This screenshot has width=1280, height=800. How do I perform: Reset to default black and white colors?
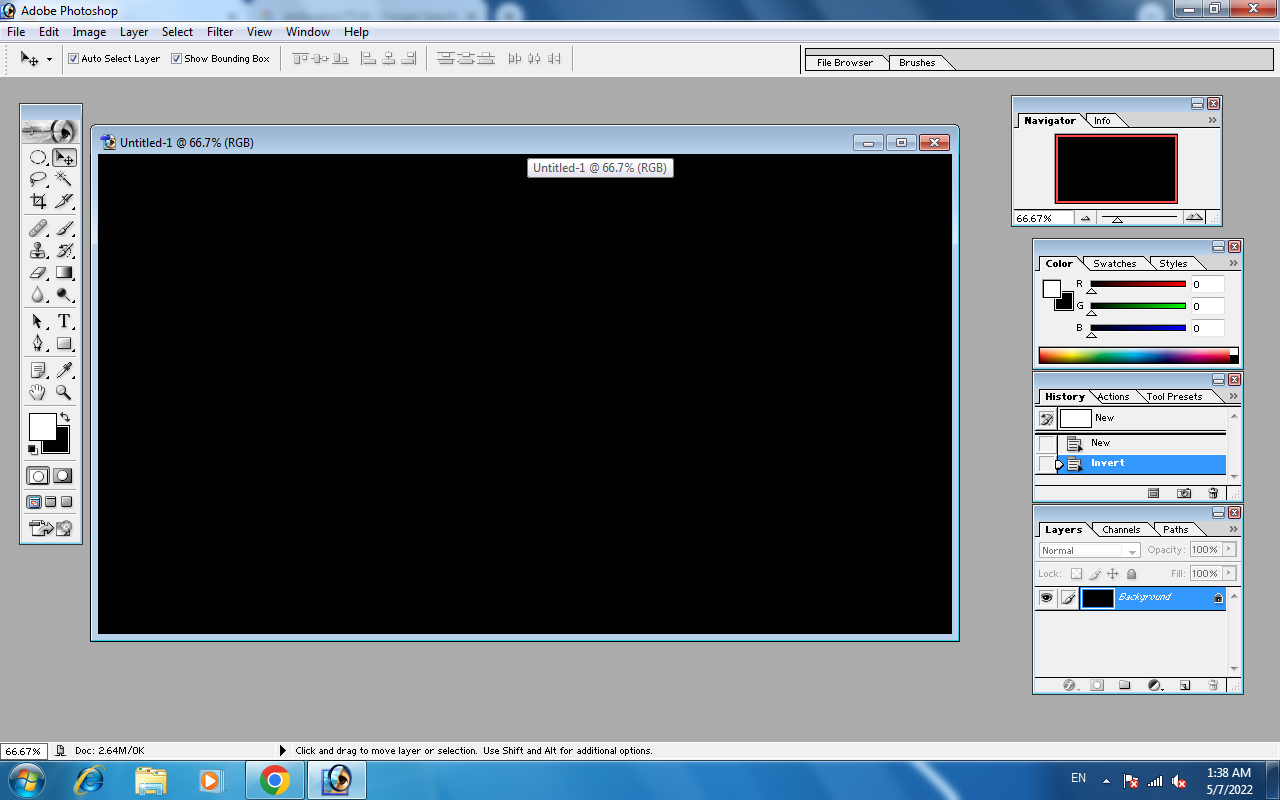click(x=32, y=449)
